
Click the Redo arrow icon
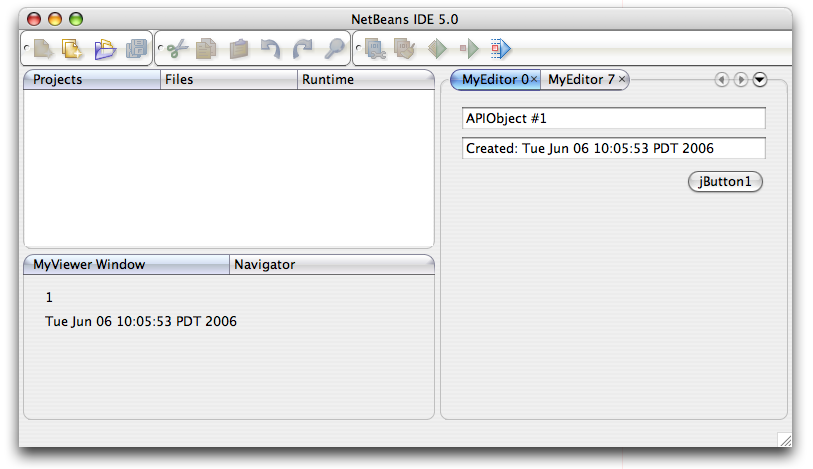coord(302,49)
